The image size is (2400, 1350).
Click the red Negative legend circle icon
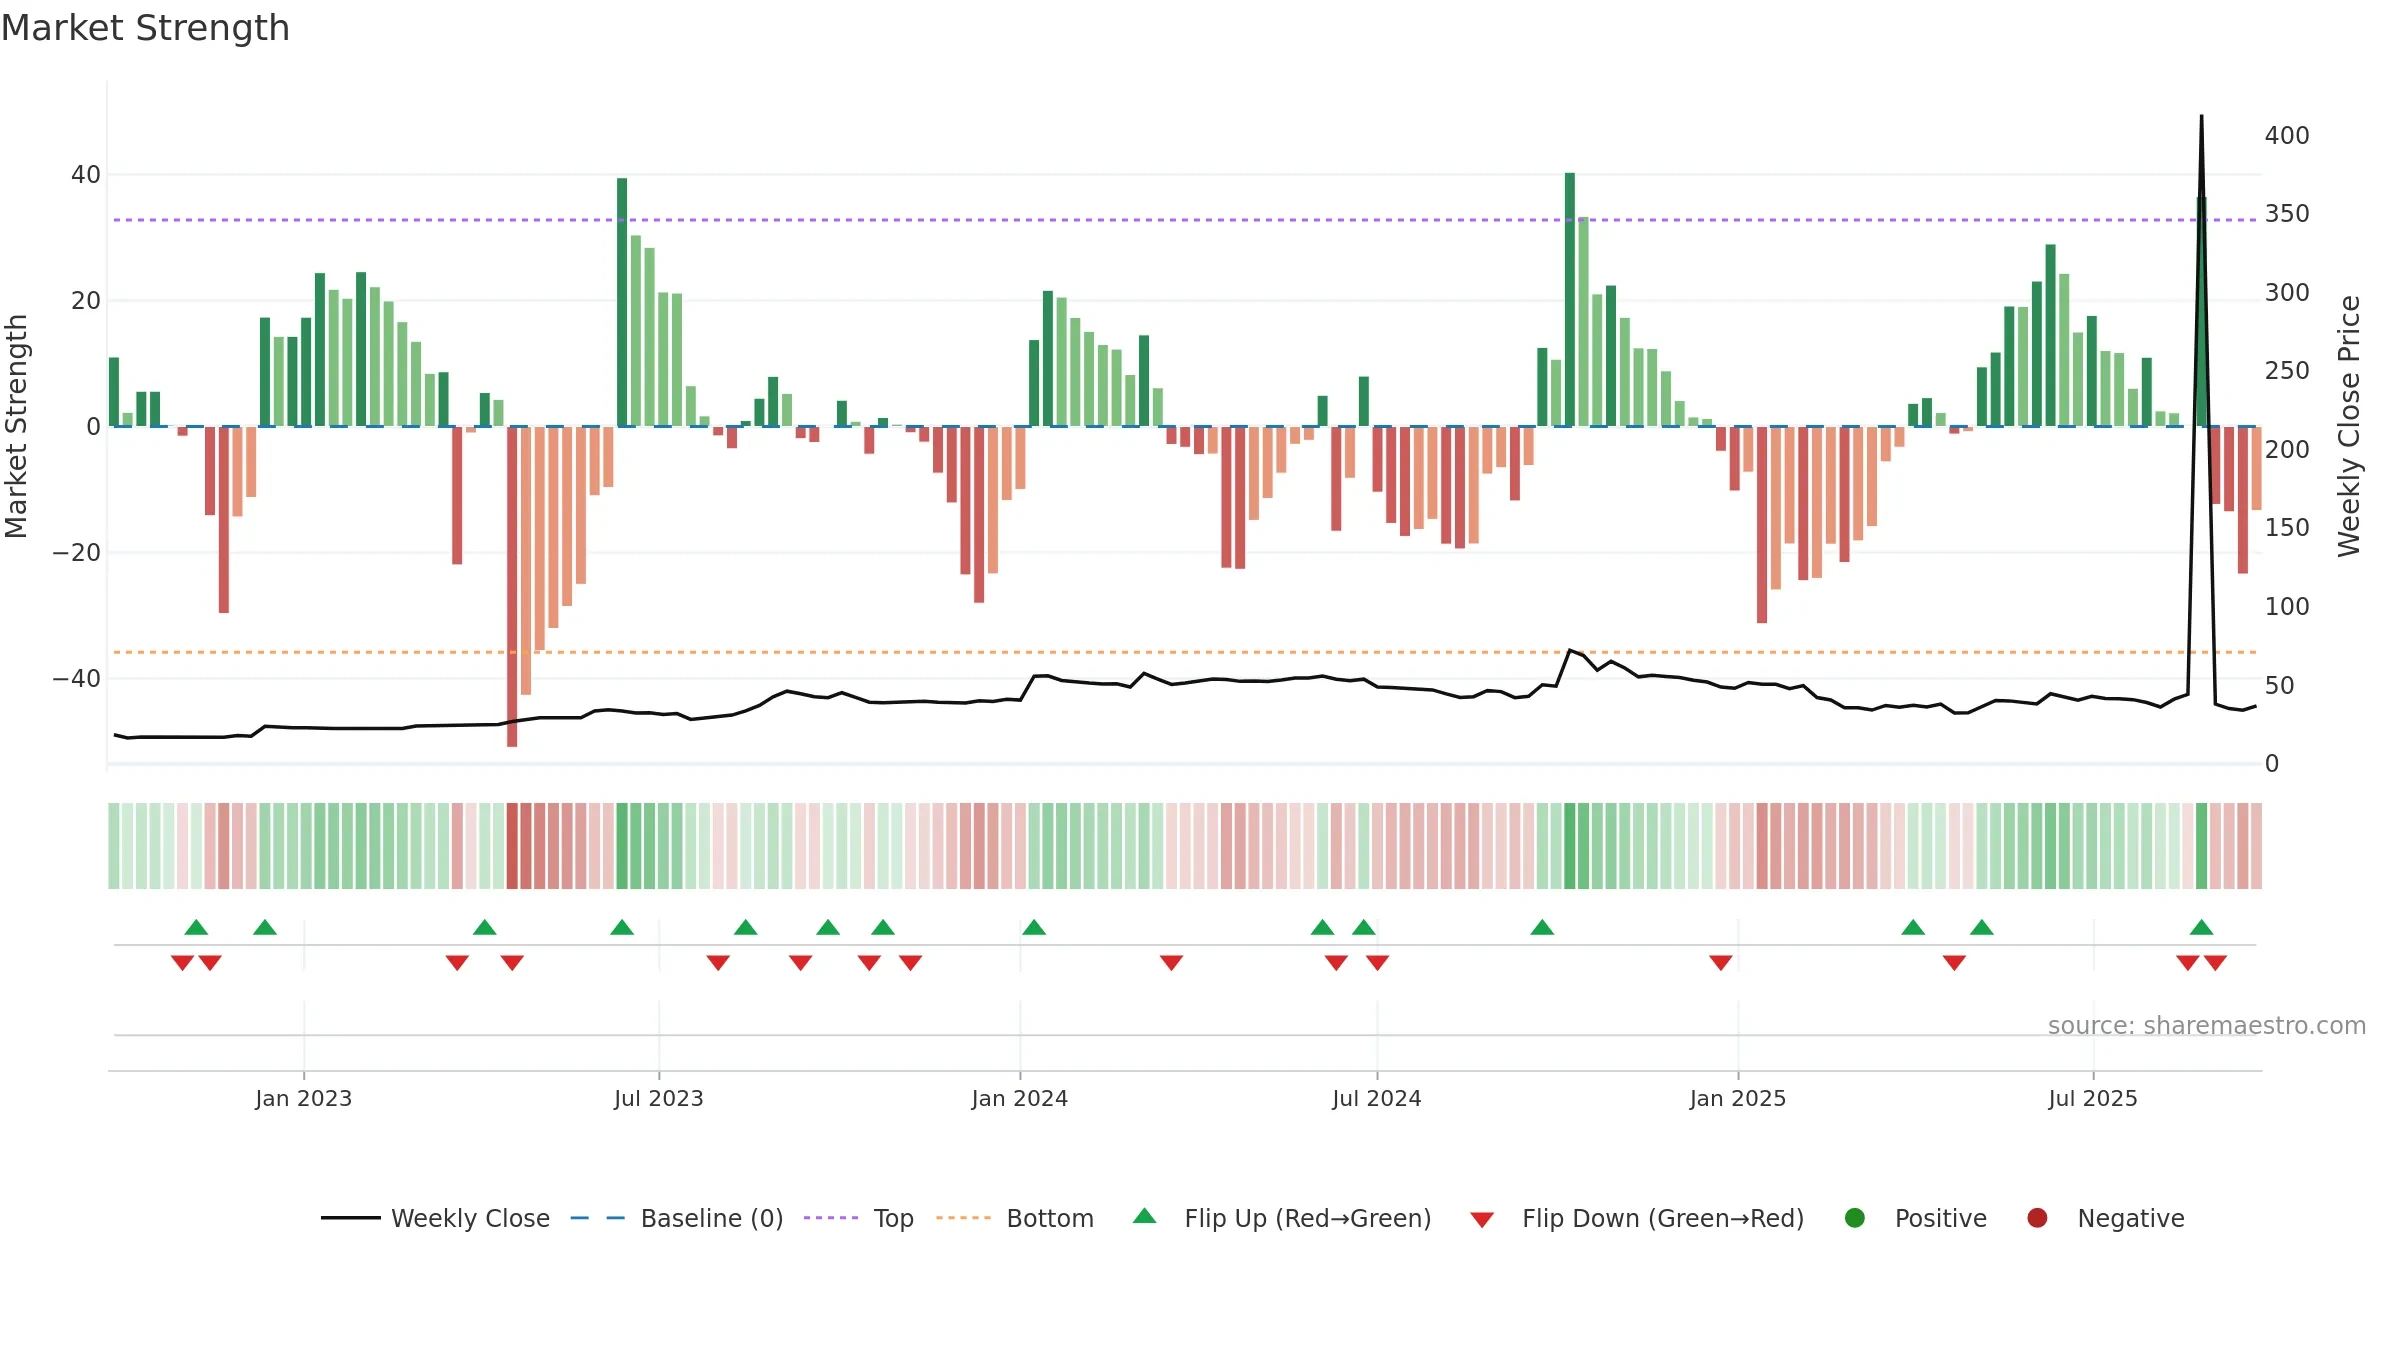click(x=2037, y=1218)
